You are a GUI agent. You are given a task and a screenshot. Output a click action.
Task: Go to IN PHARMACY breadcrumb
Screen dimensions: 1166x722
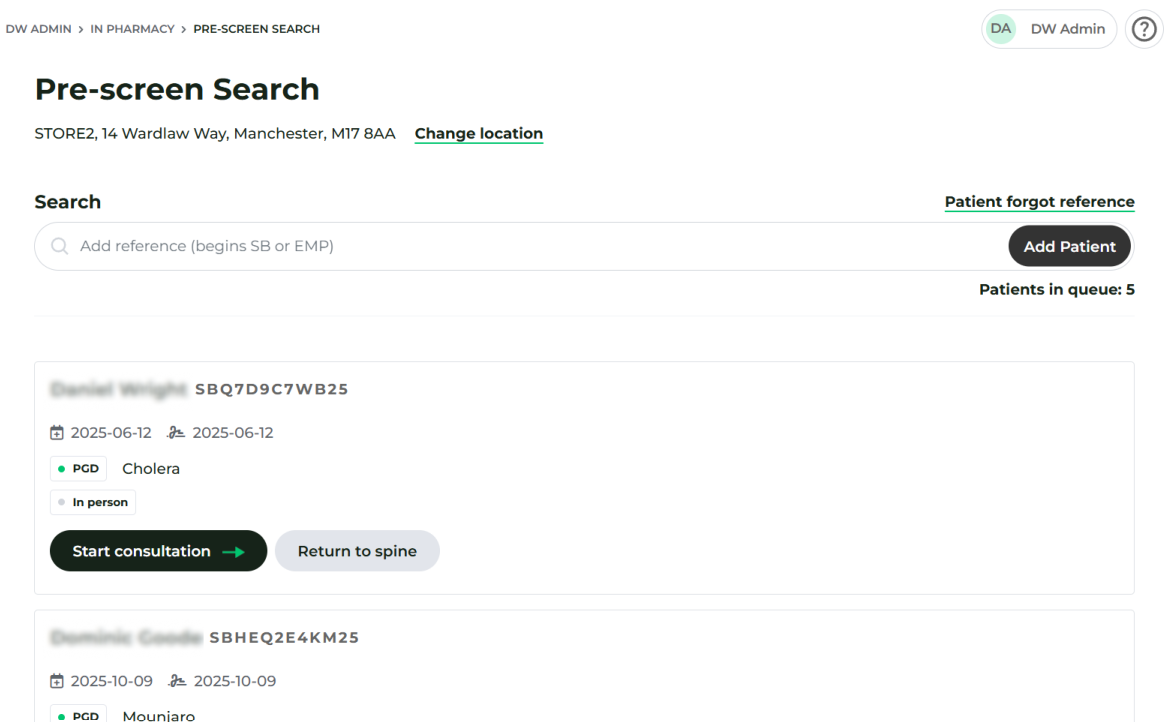click(x=132, y=29)
